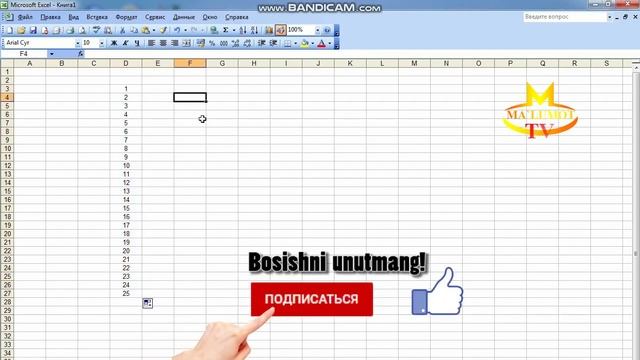
Task: Click the 'Введите вопрос' help field
Action: tap(565, 17)
